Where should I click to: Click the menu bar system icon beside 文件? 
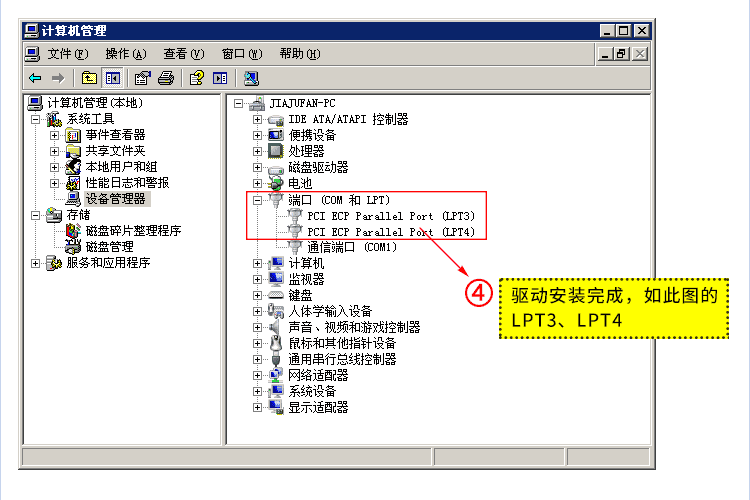[32, 54]
